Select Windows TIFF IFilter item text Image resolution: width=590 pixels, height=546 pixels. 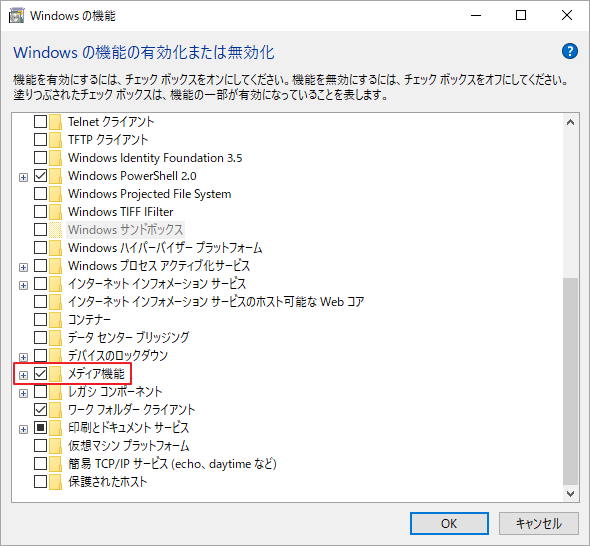(120, 212)
